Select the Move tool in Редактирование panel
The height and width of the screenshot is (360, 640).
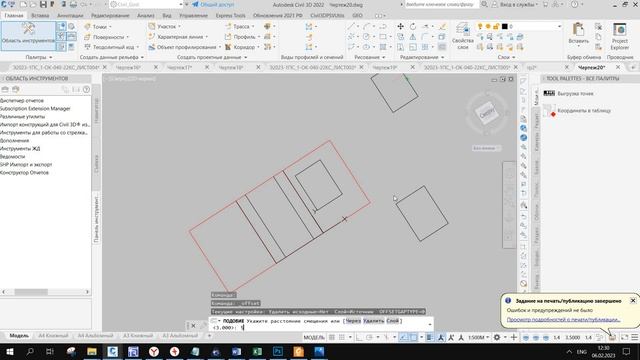(x=400, y=26)
